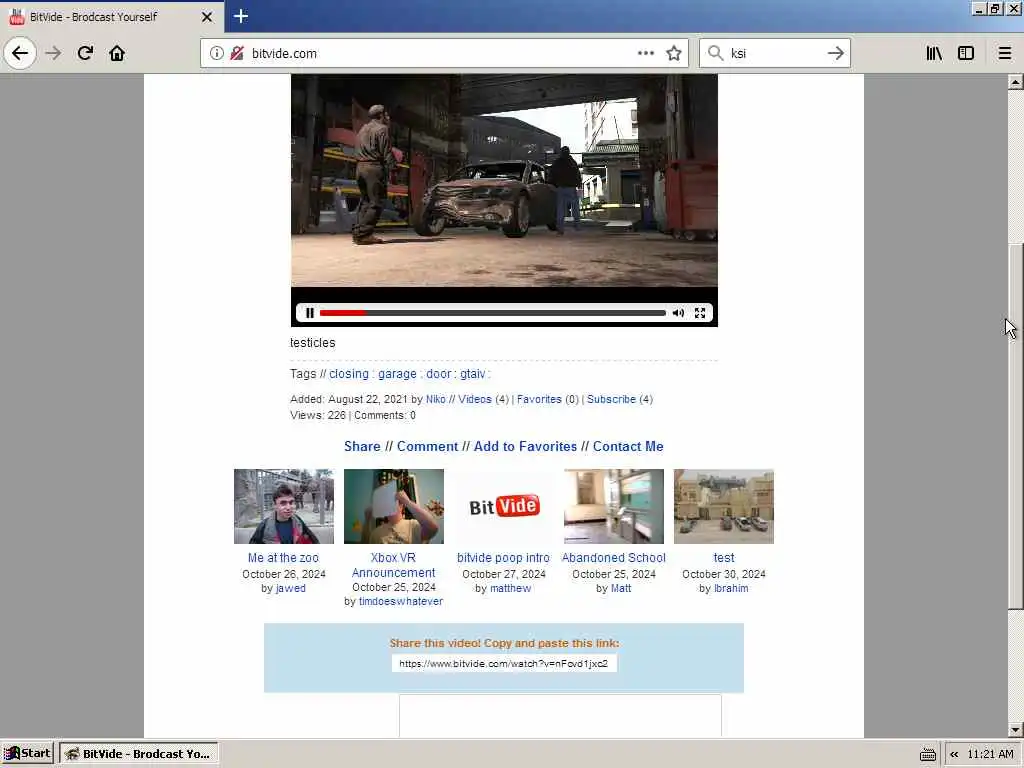The image size is (1024, 768).
Task: Open the BitVide logo video thumbnail
Action: pyautogui.click(x=504, y=506)
